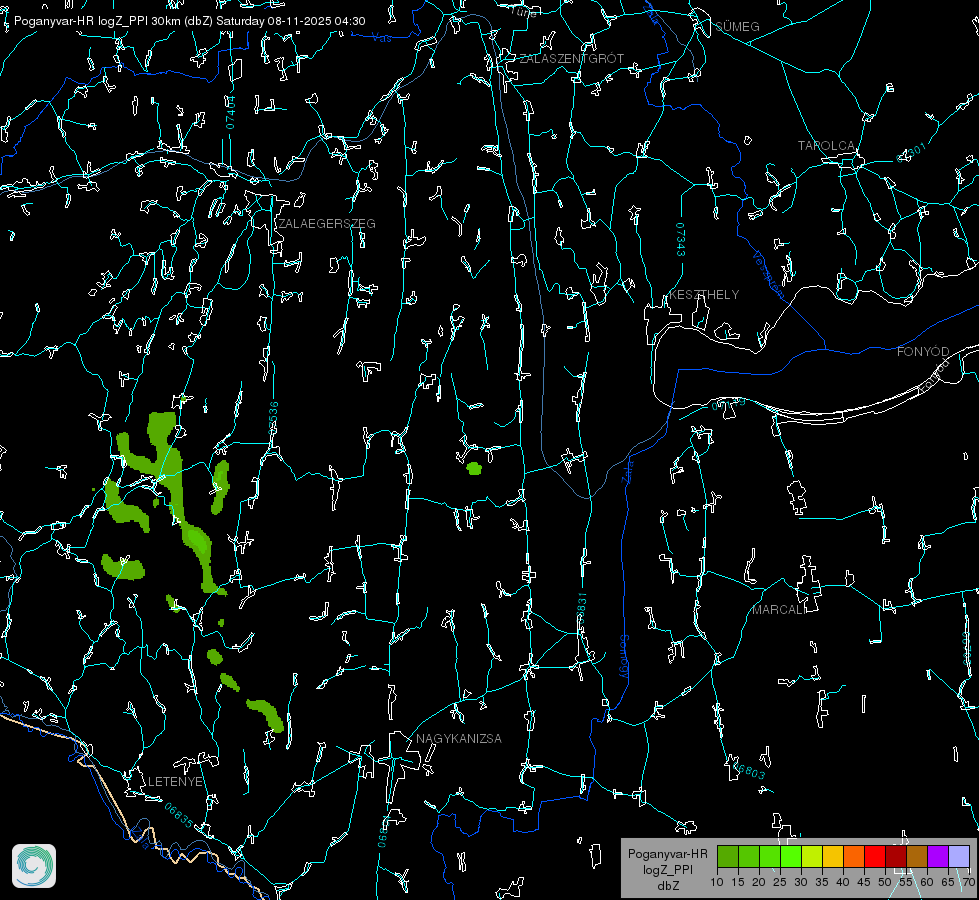Select the 10–15 dBZ dark green legend swatch
Image resolution: width=979 pixels, height=900 pixels.
click(x=727, y=857)
